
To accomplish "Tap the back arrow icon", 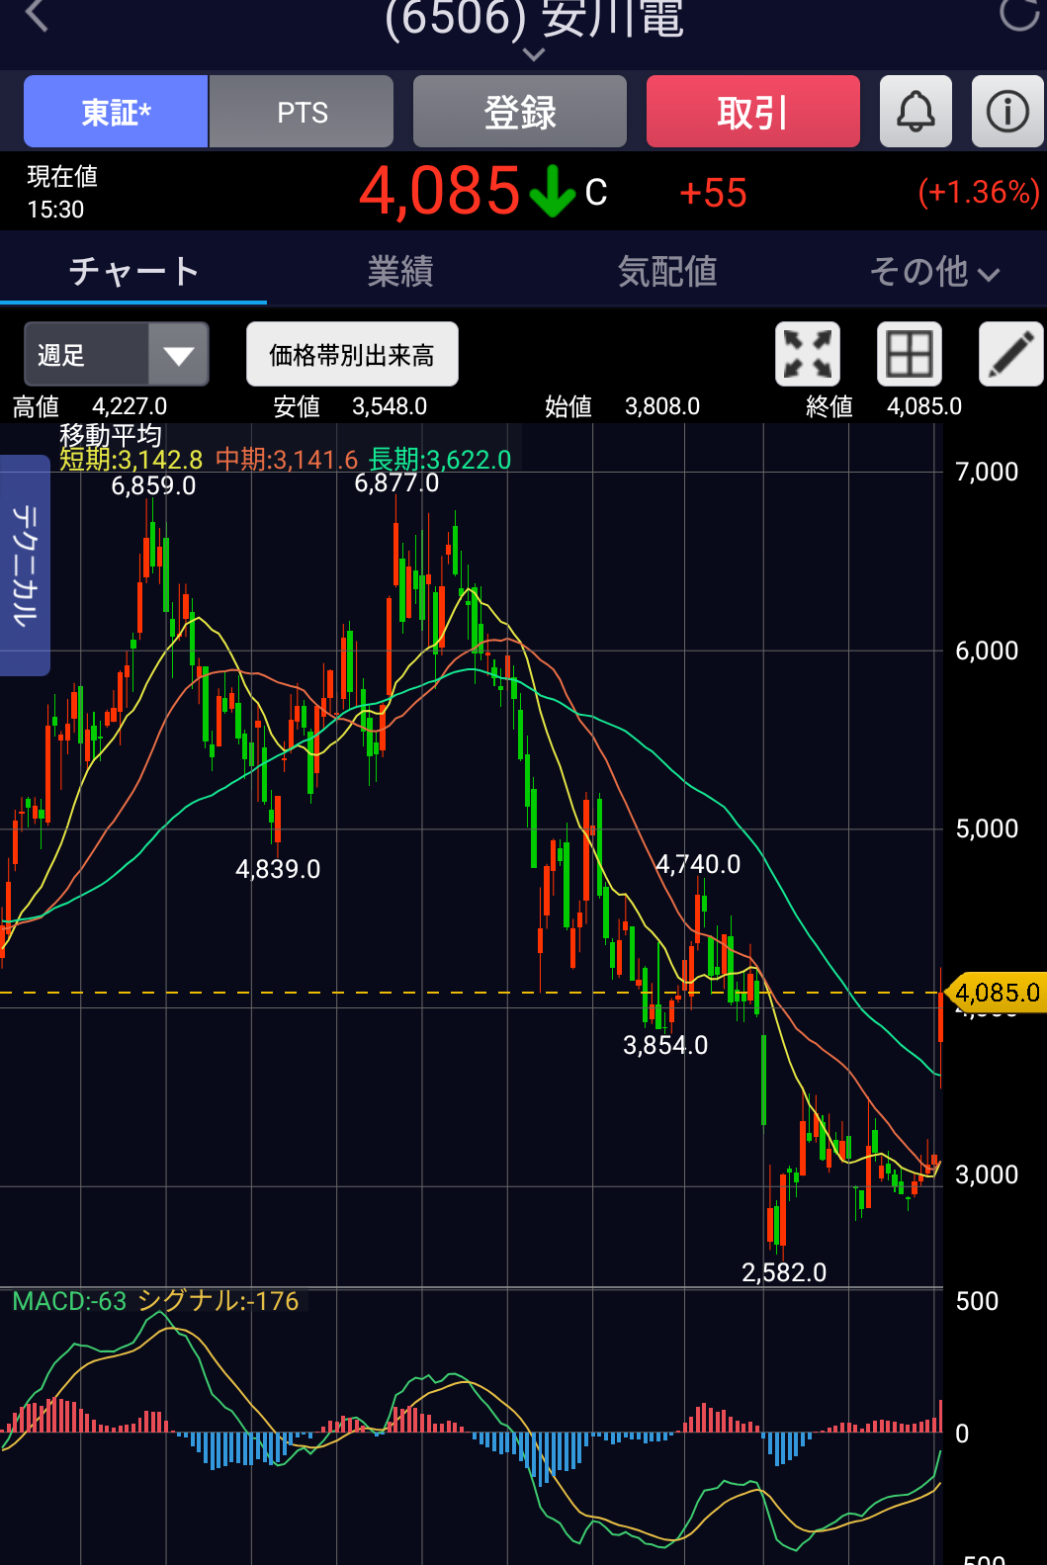I will point(36,16).
